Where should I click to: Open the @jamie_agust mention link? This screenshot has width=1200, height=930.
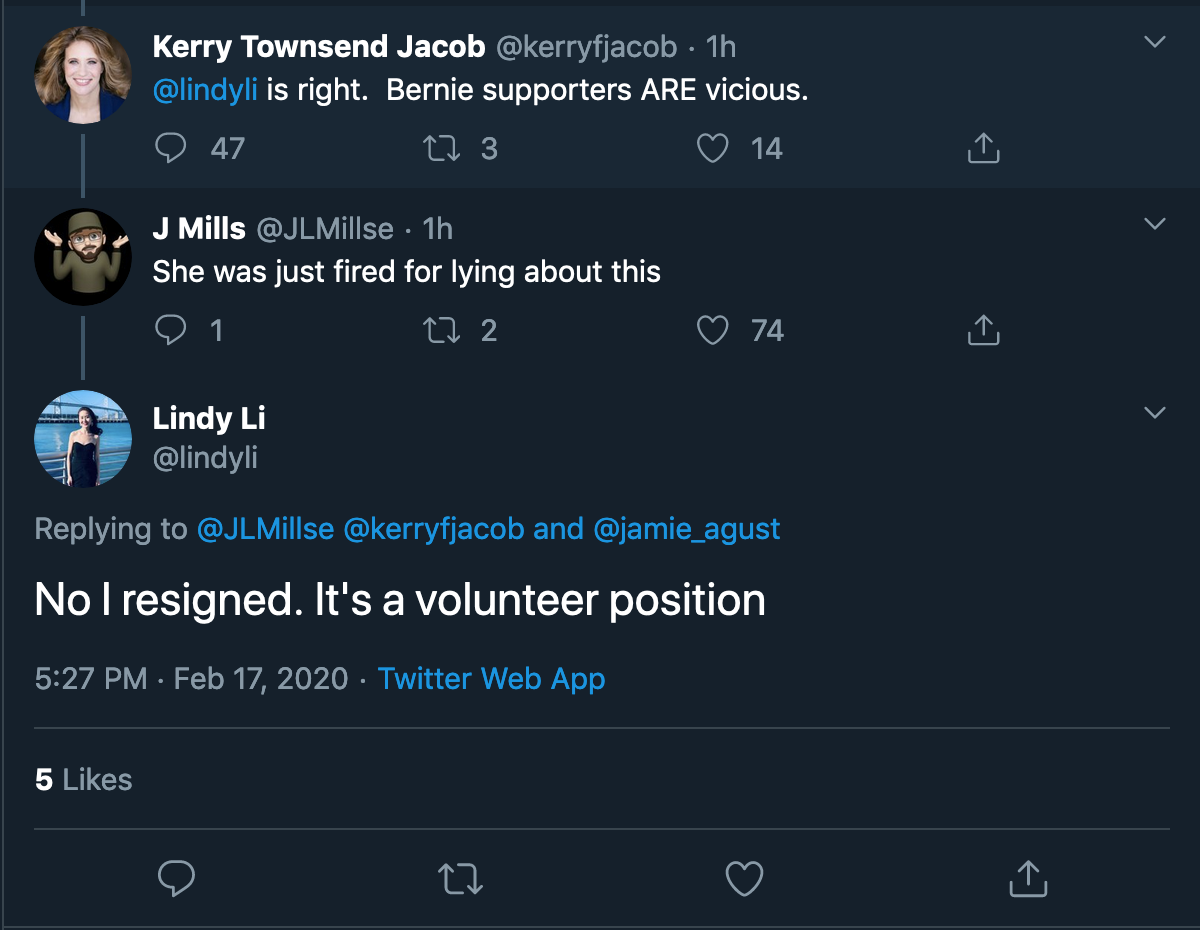click(x=687, y=529)
